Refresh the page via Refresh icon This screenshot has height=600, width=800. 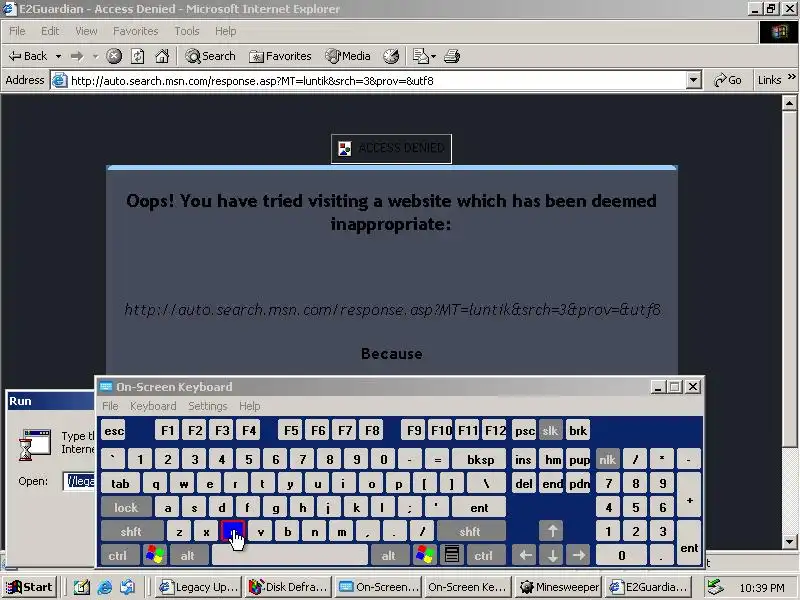tap(138, 56)
